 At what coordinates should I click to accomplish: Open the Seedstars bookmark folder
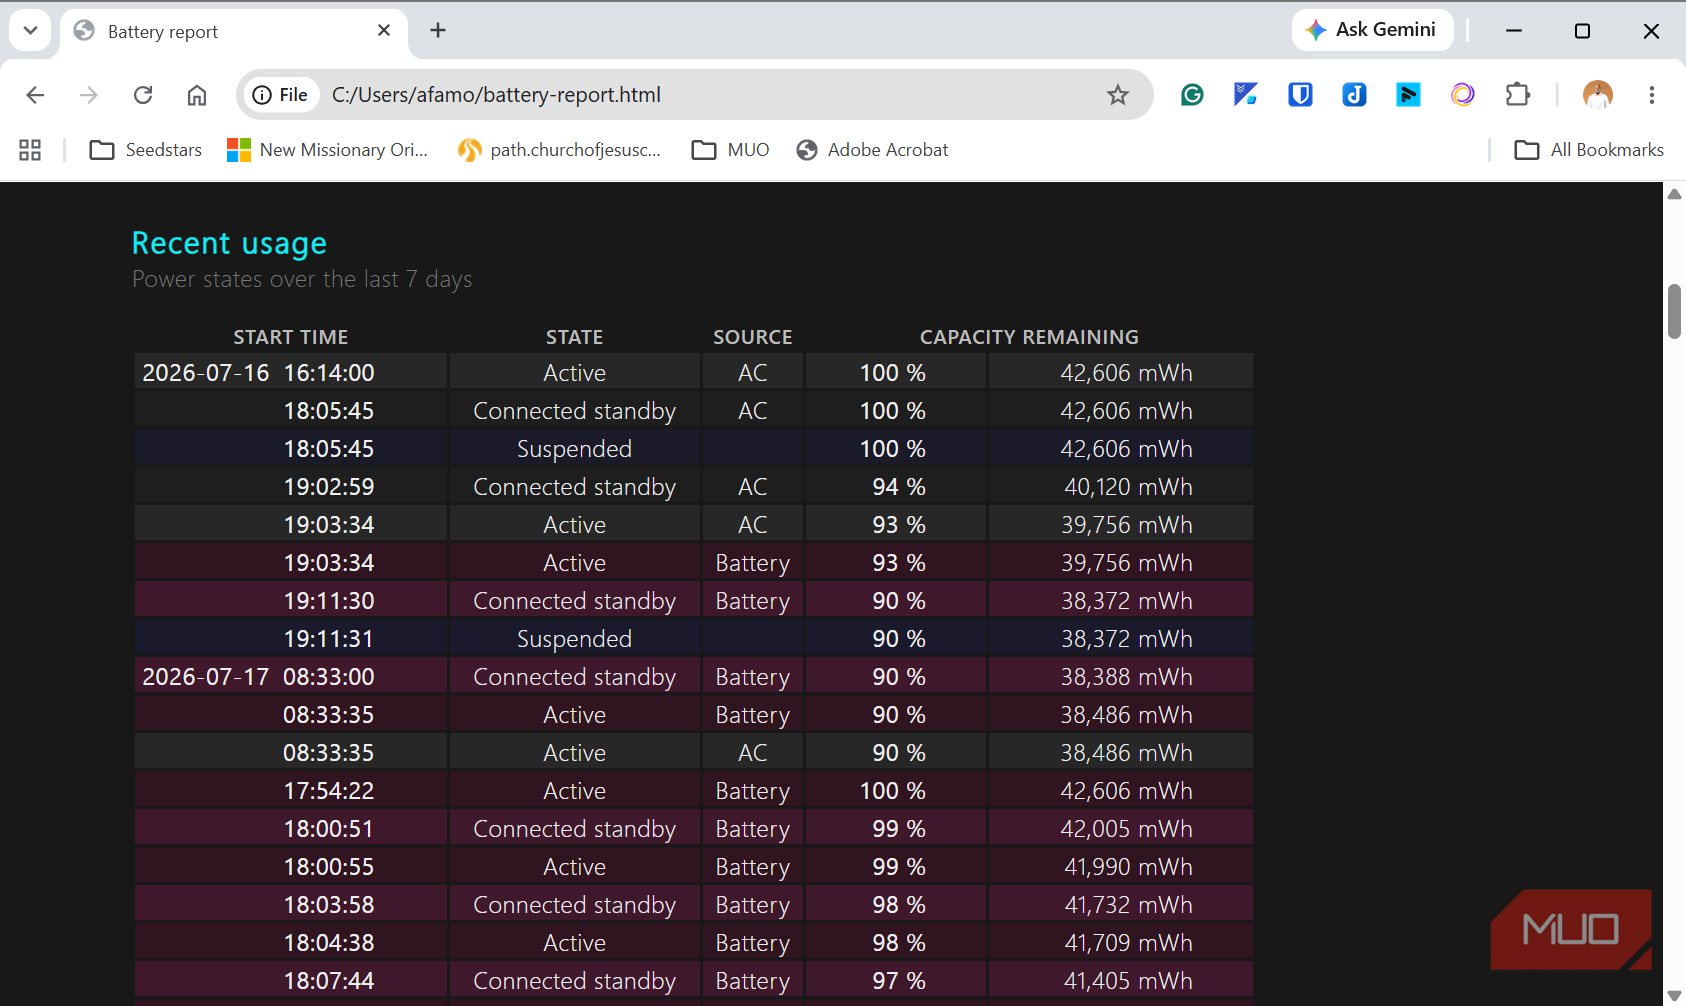[146, 150]
